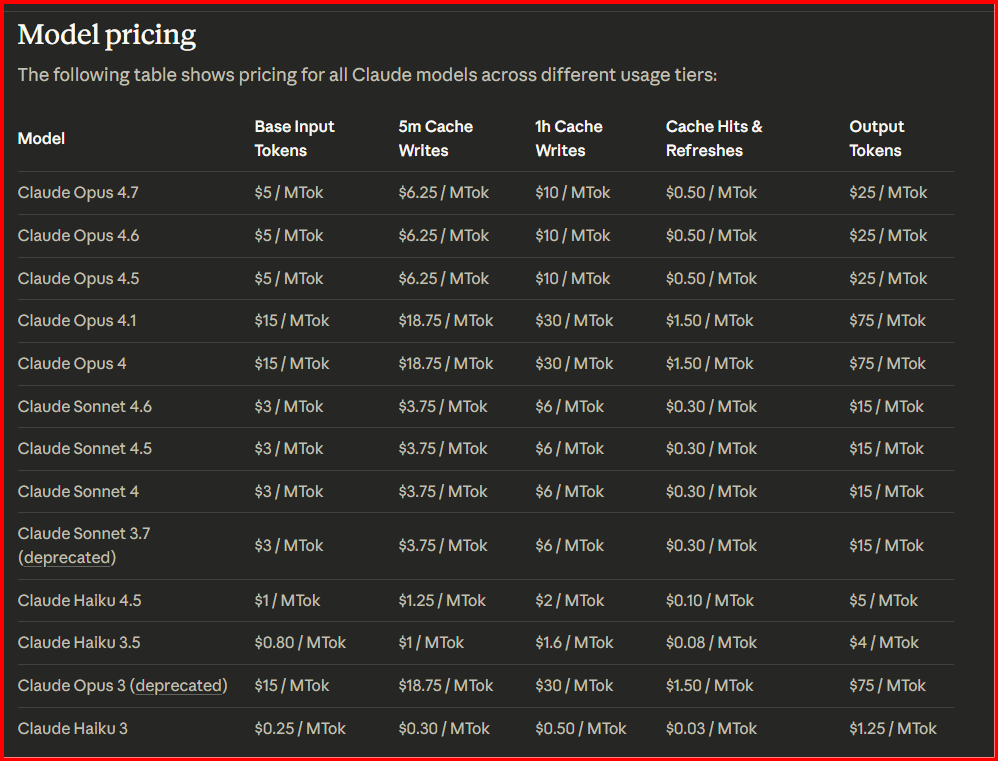The height and width of the screenshot is (761, 998).
Task: Click the Model pricing heading
Action: click(x=107, y=35)
